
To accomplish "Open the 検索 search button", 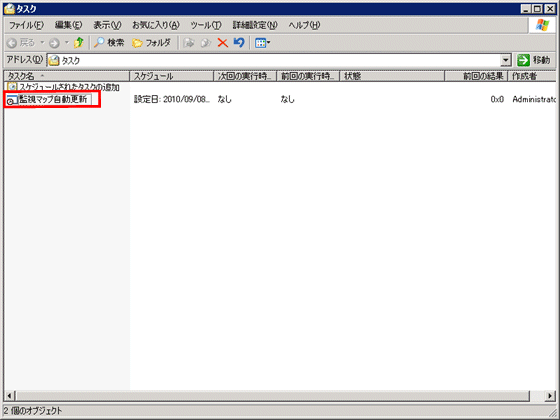I will pos(109,43).
